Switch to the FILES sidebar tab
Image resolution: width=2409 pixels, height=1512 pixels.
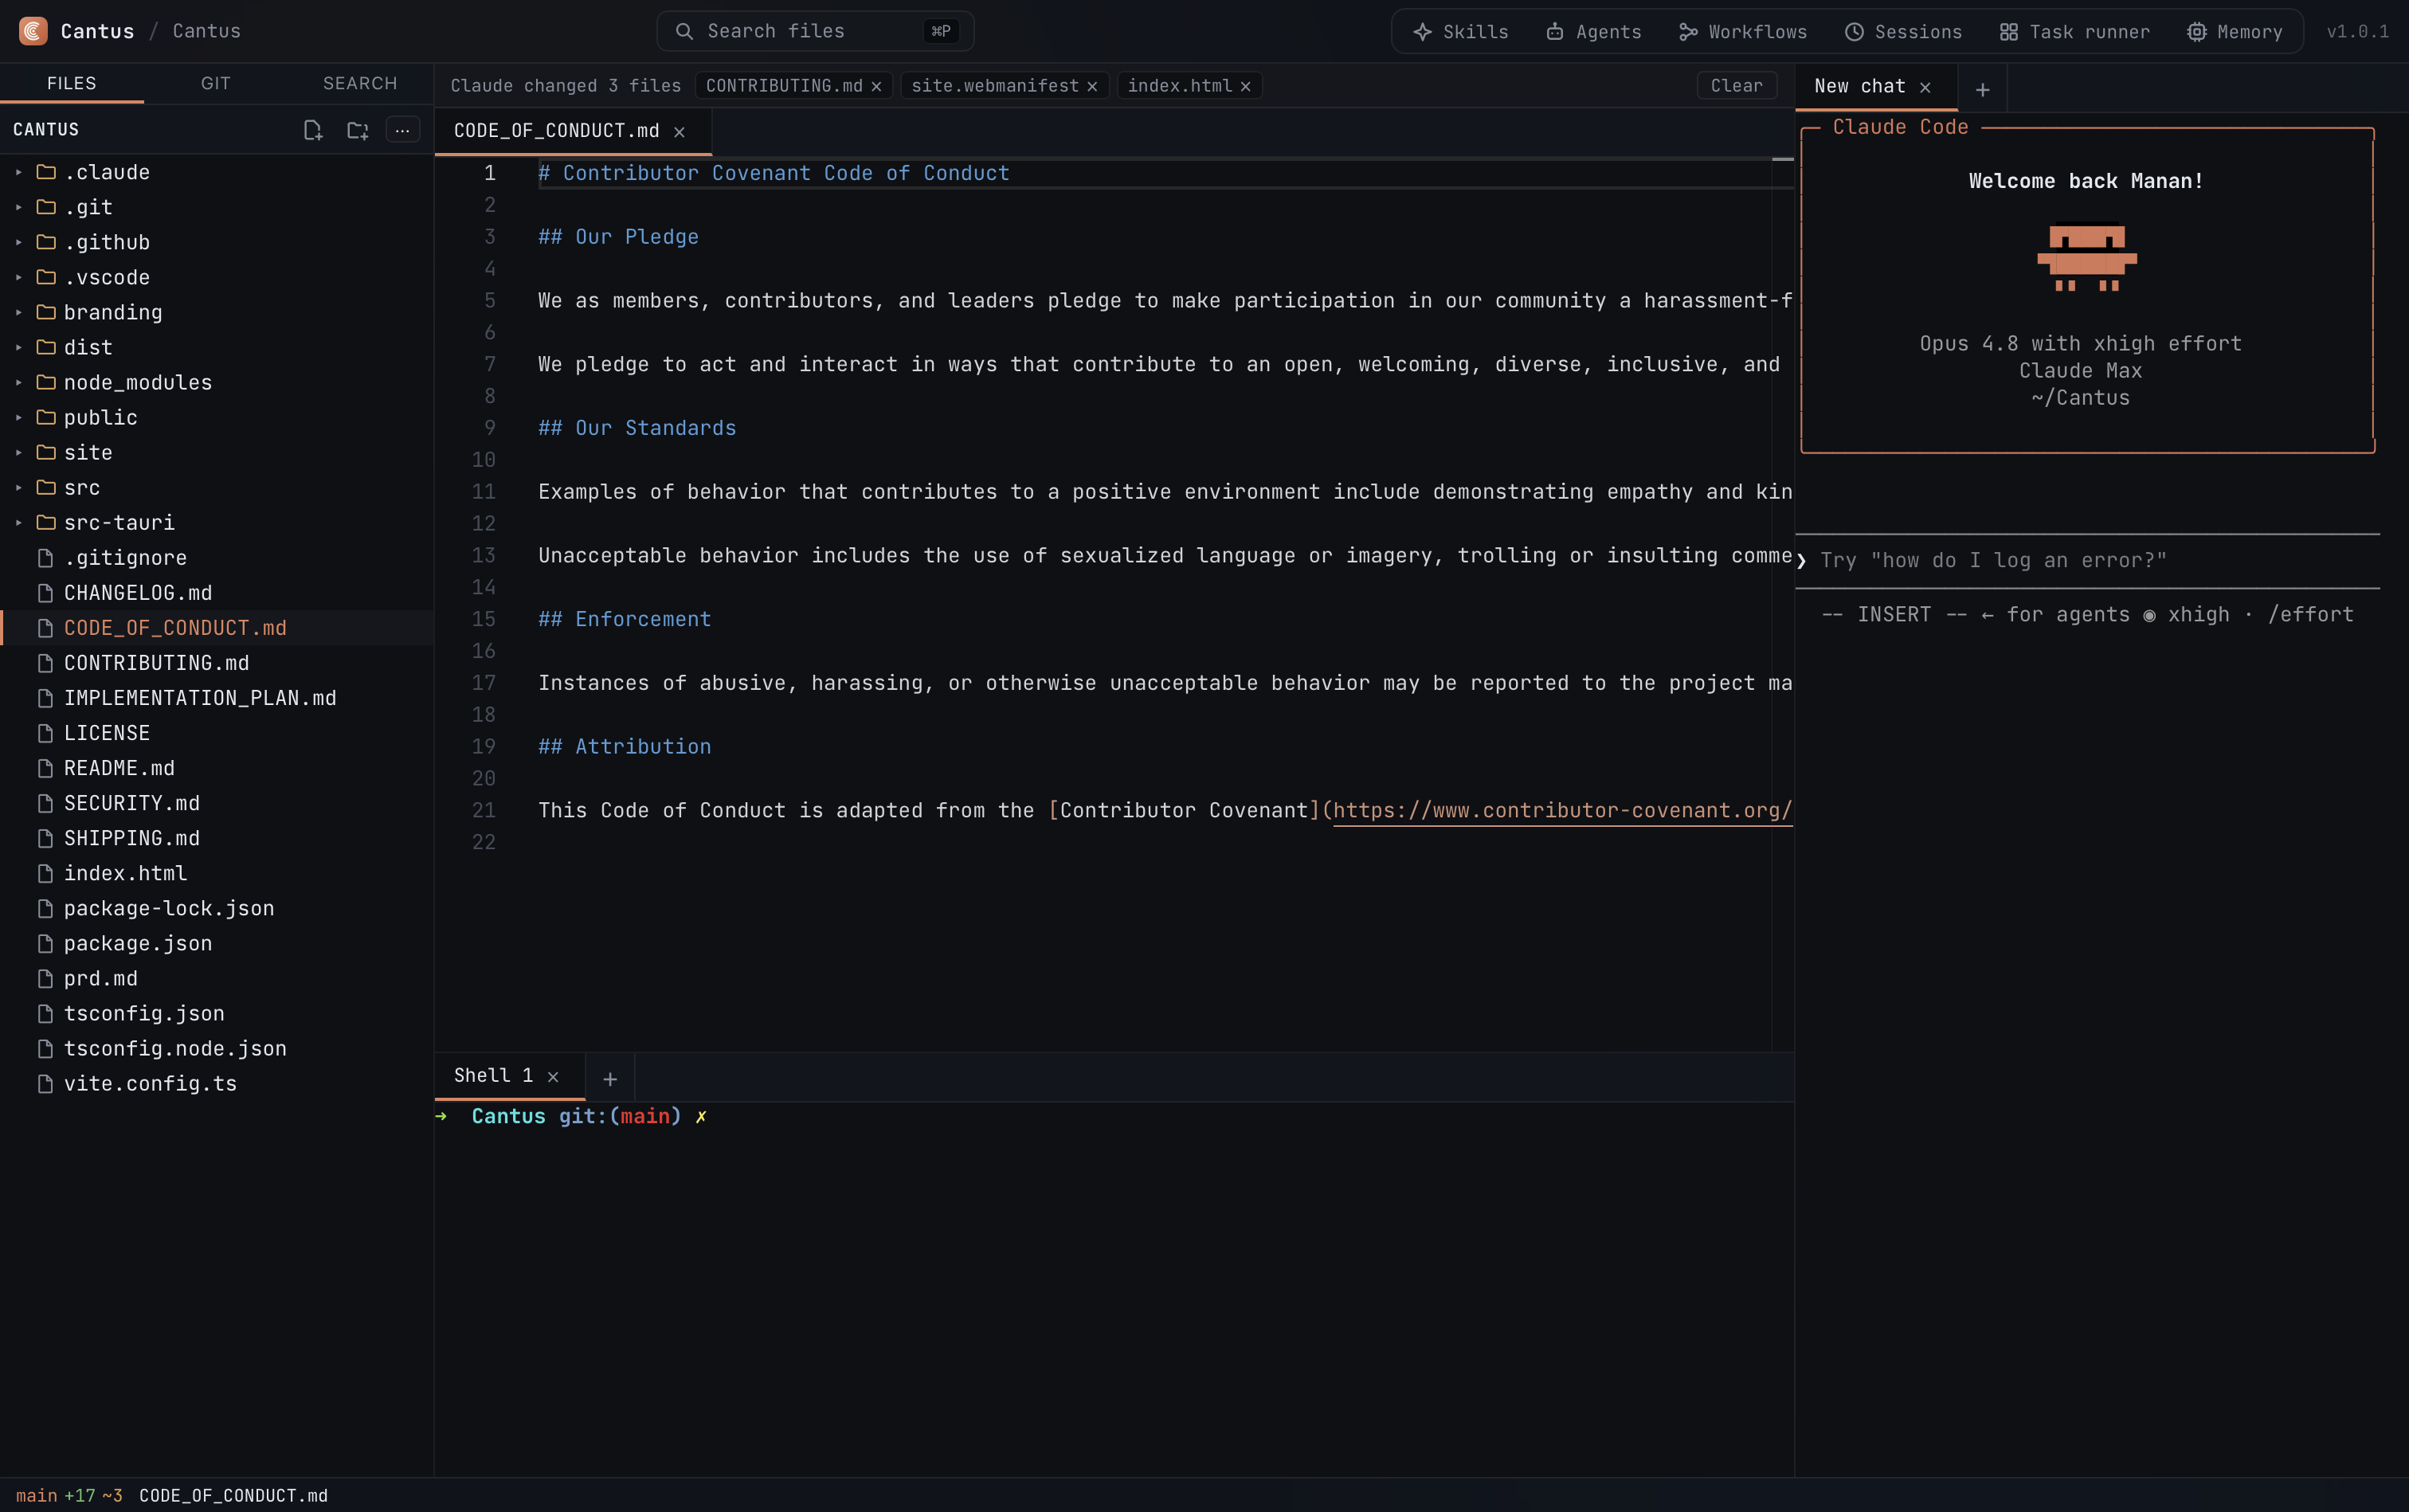pyautogui.click(x=72, y=83)
